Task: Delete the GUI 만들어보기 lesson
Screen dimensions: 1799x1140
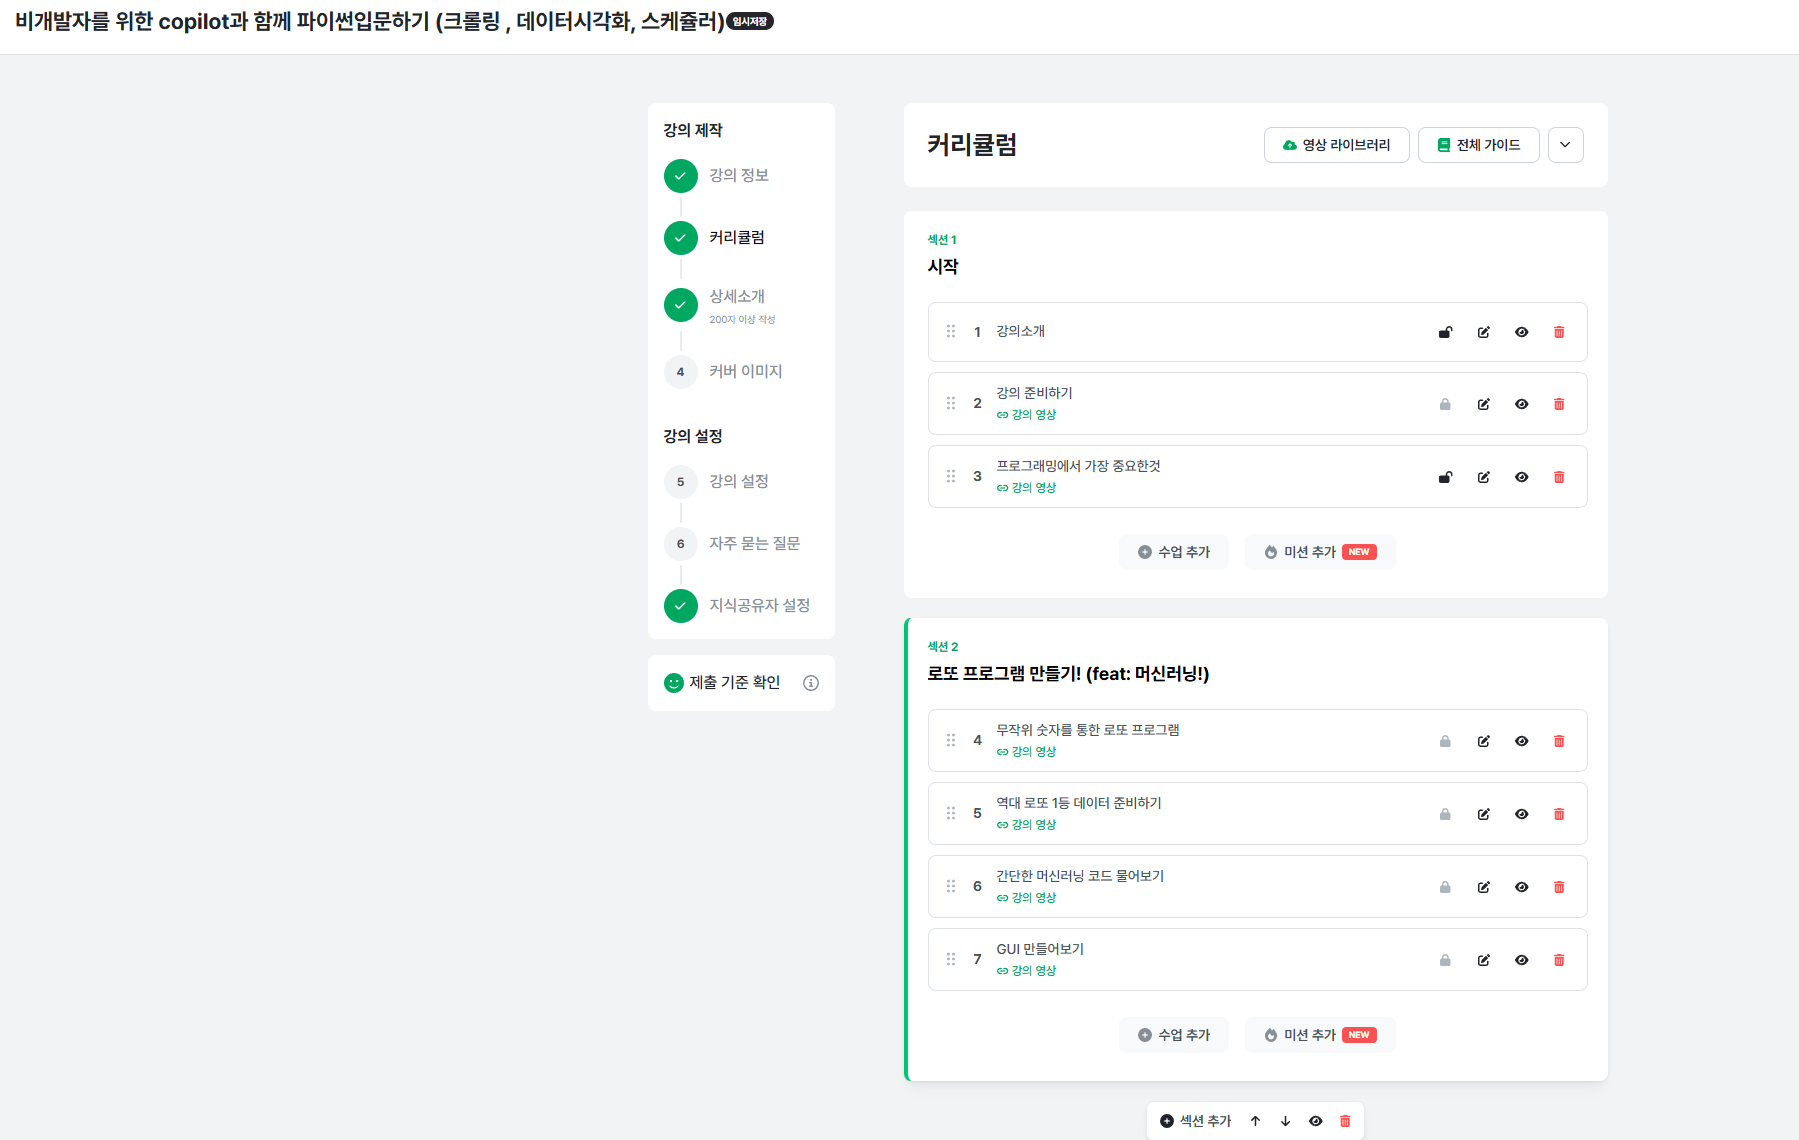Action: [x=1559, y=960]
